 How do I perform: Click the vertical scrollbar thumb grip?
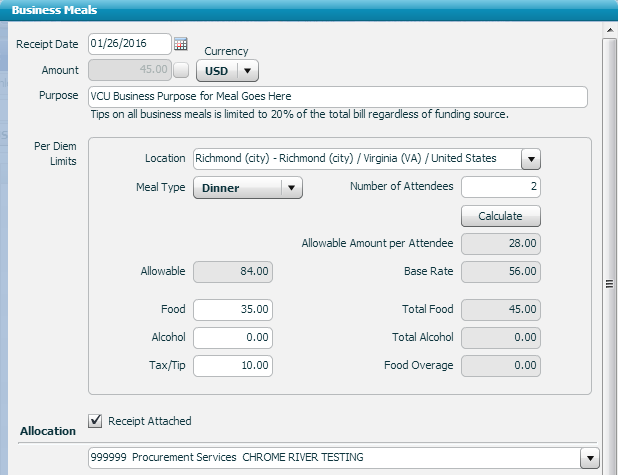click(x=609, y=284)
